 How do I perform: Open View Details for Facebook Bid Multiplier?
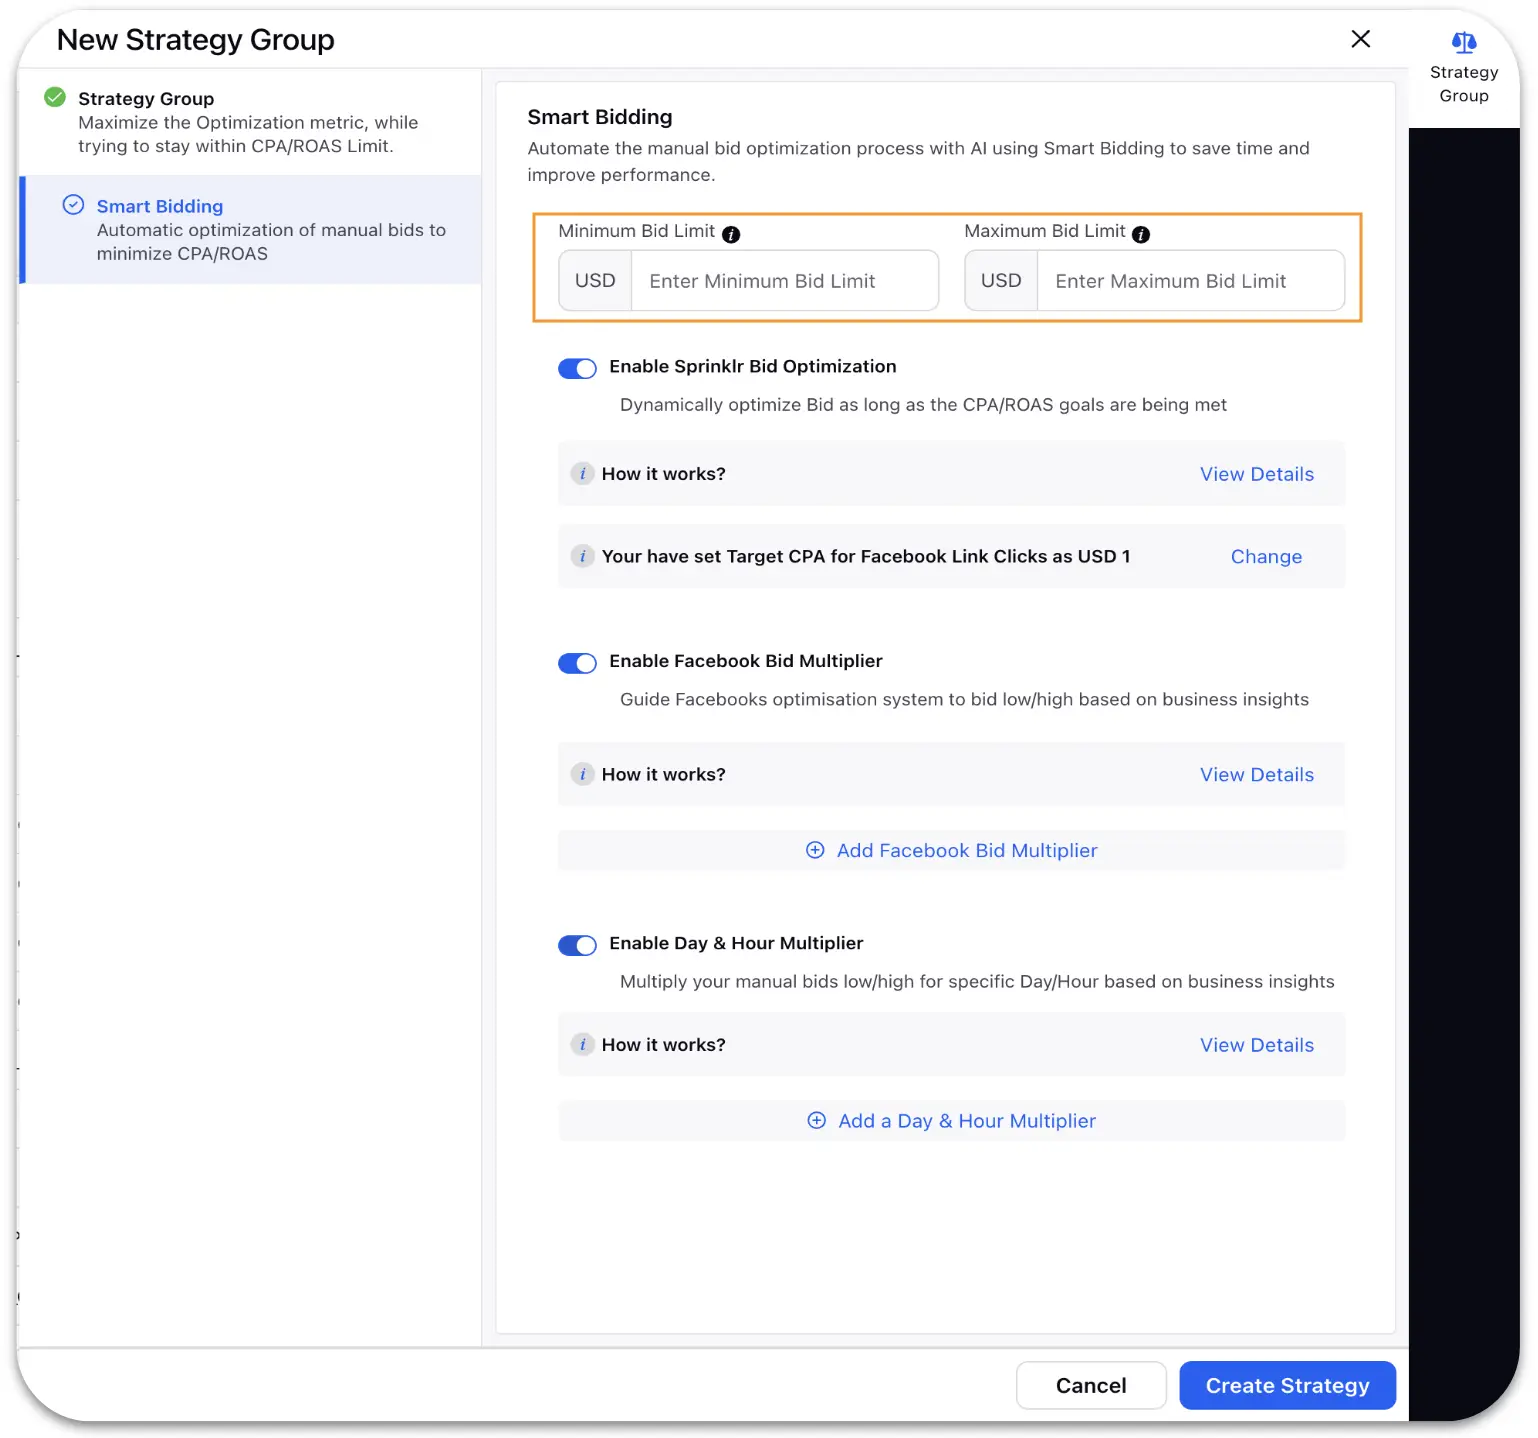point(1257,775)
